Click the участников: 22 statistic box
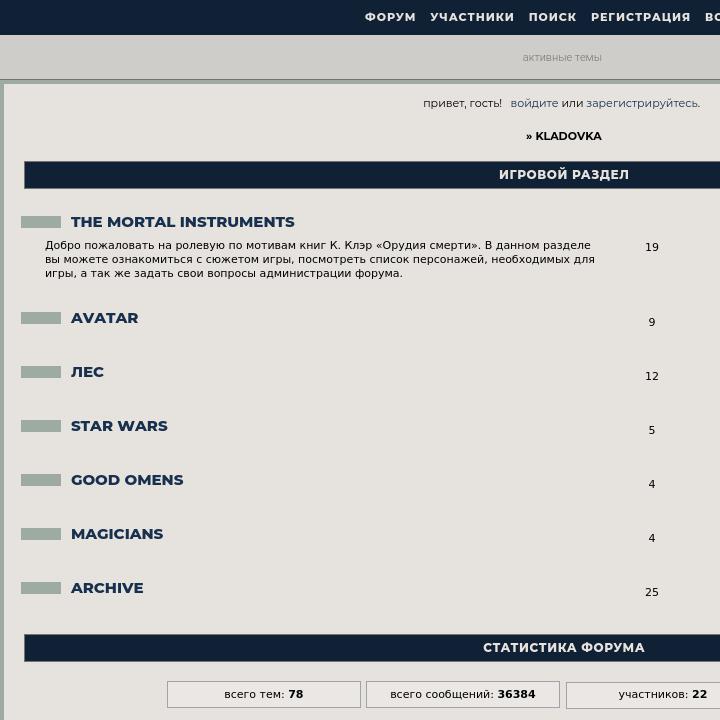This screenshot has width=720, height=720. point(643,694)
